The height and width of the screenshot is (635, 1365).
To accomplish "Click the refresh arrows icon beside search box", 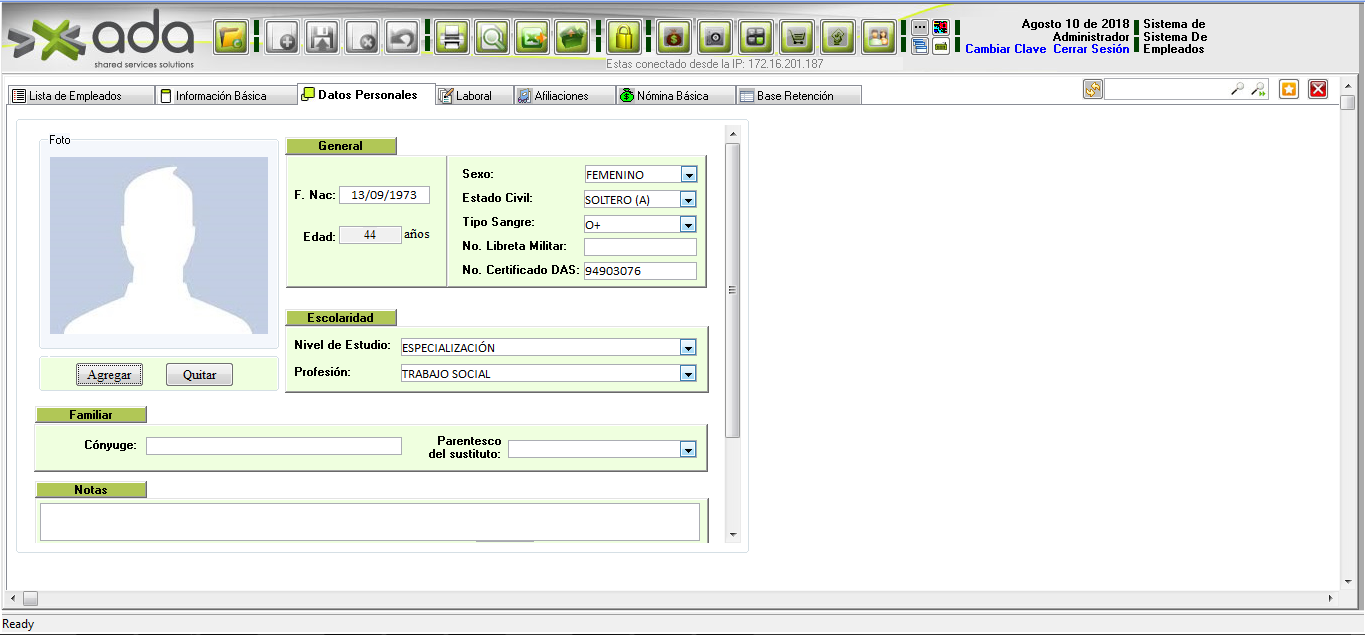I will (x=1092, y=89).
